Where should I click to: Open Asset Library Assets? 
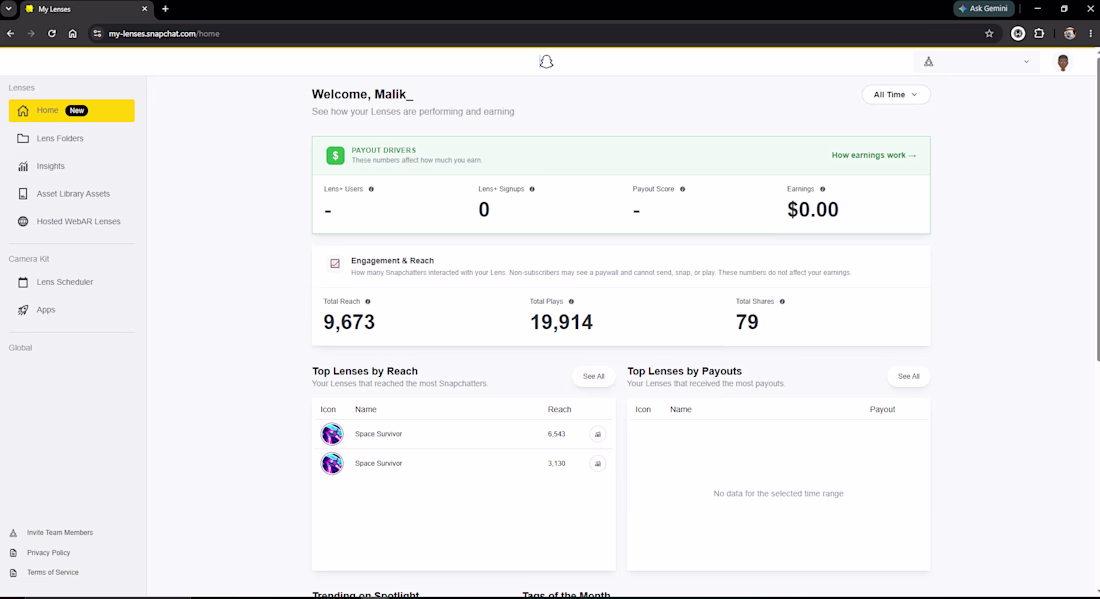72,194
